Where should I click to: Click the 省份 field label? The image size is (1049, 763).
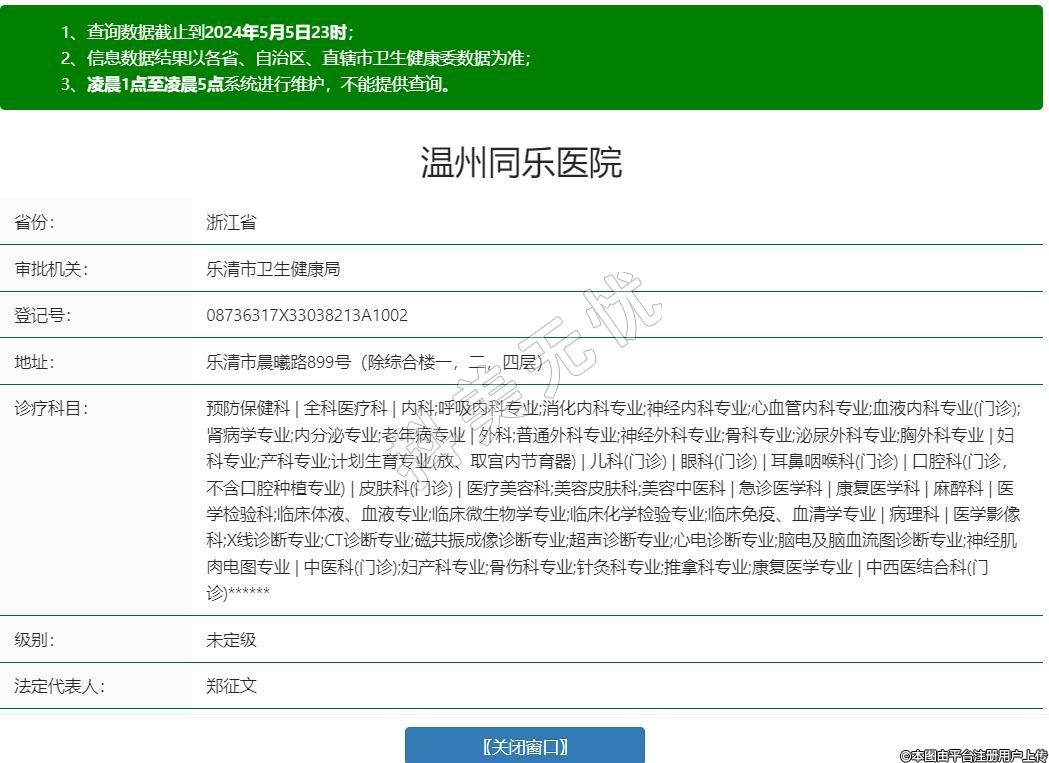pos(34,222)
